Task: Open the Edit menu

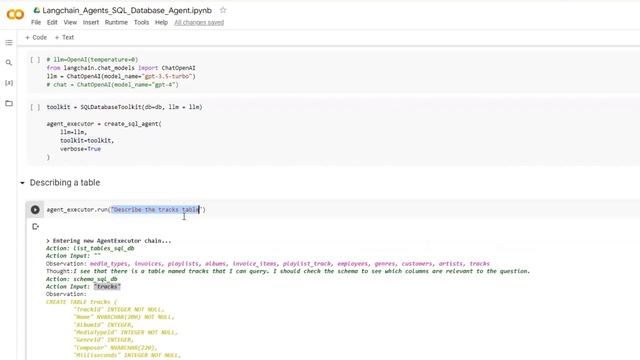Action: pos(52,22)
